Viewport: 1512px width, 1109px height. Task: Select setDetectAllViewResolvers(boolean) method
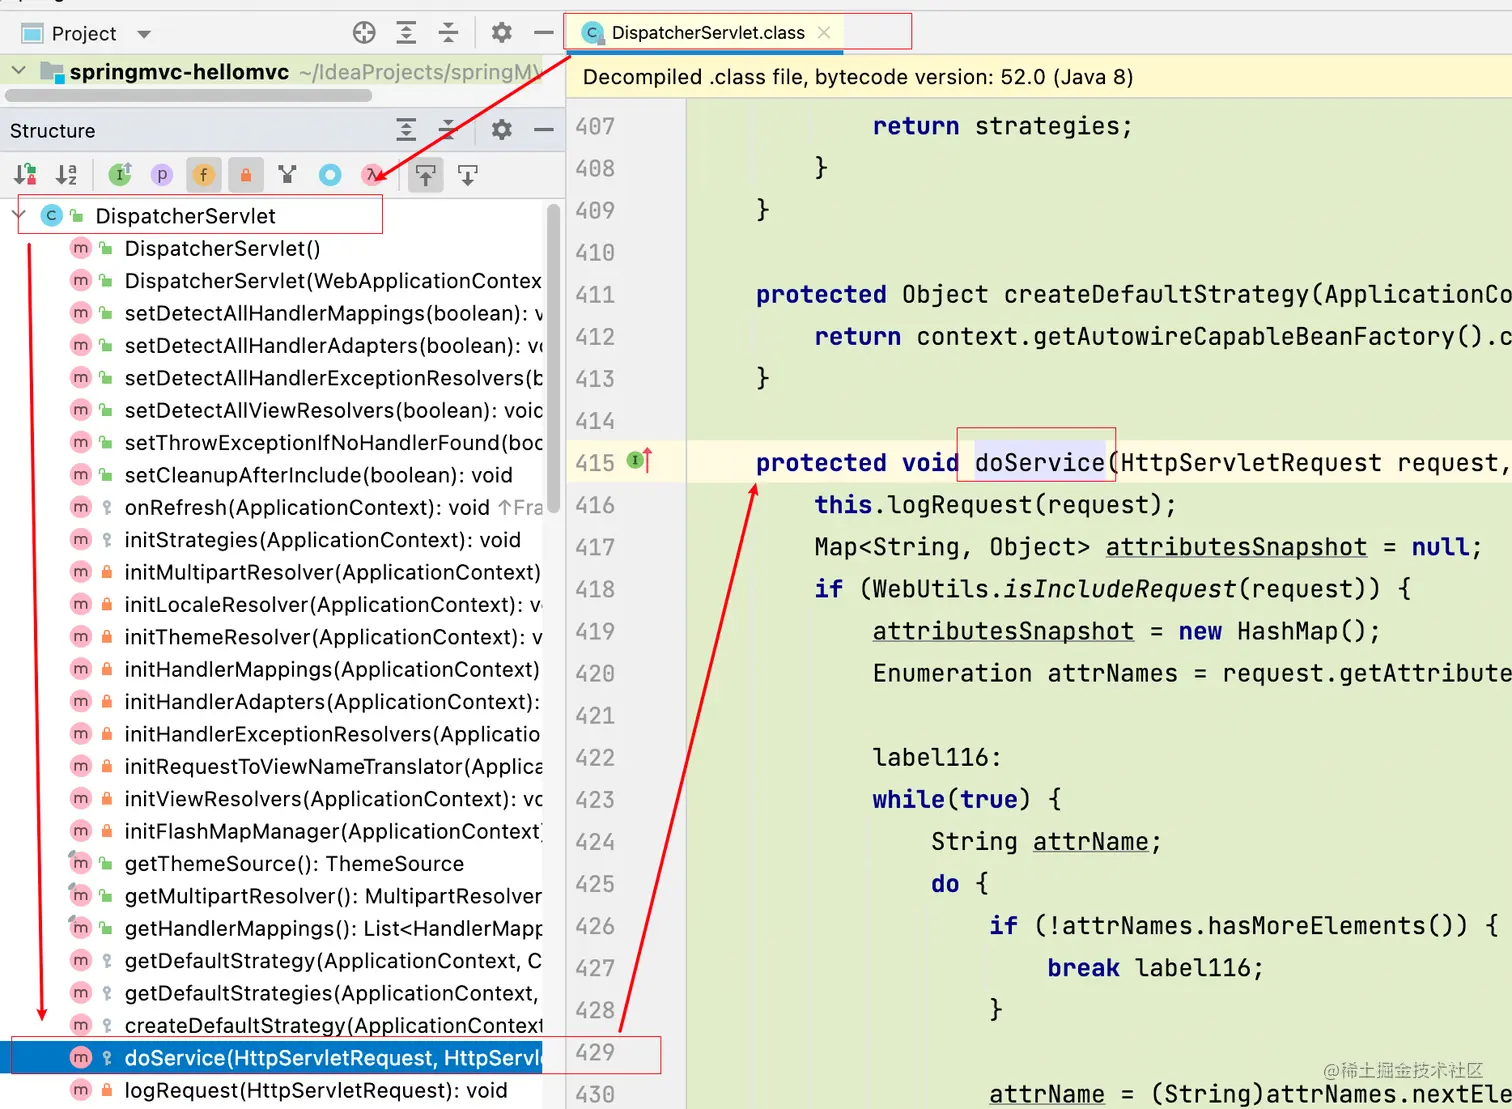click(333, 410)
